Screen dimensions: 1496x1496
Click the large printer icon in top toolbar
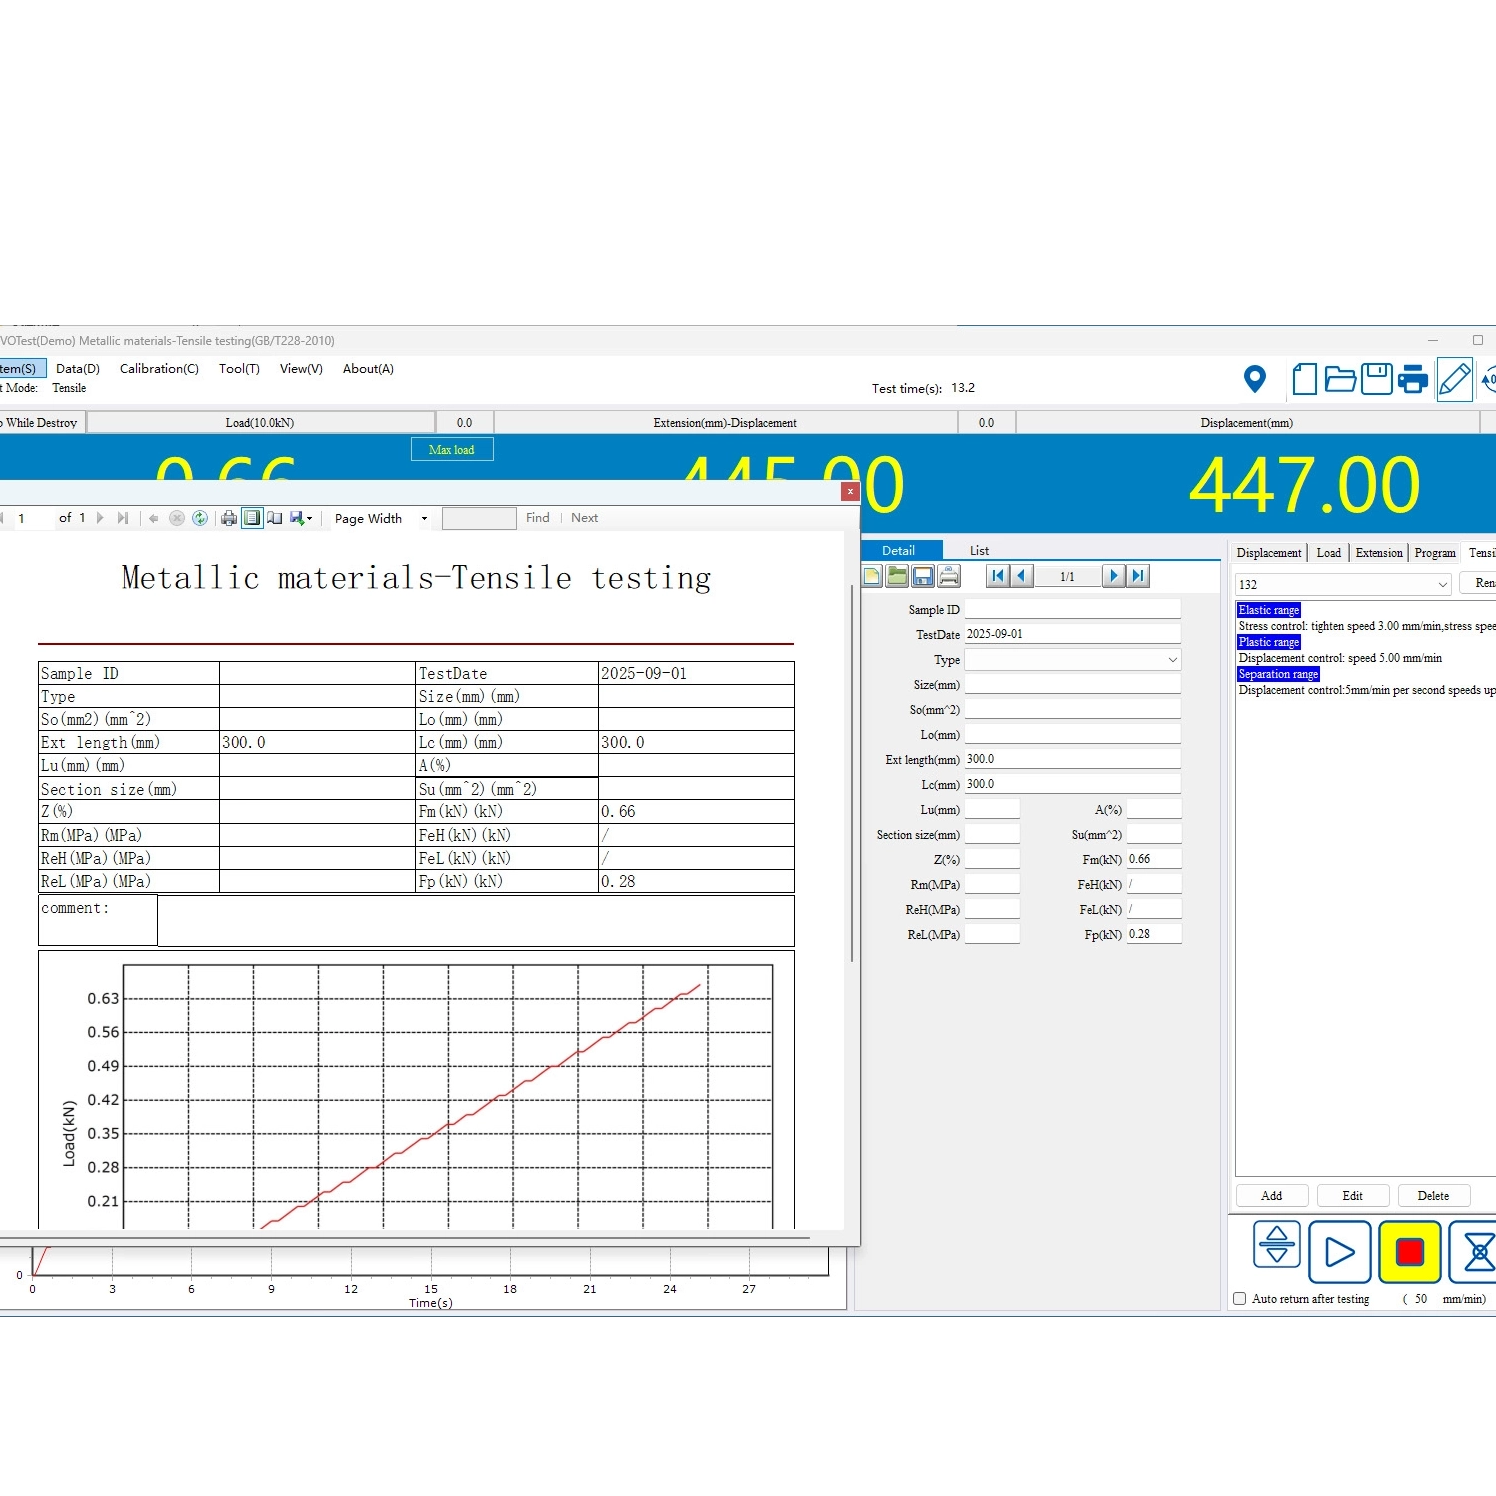click(x=1413, y=379)
